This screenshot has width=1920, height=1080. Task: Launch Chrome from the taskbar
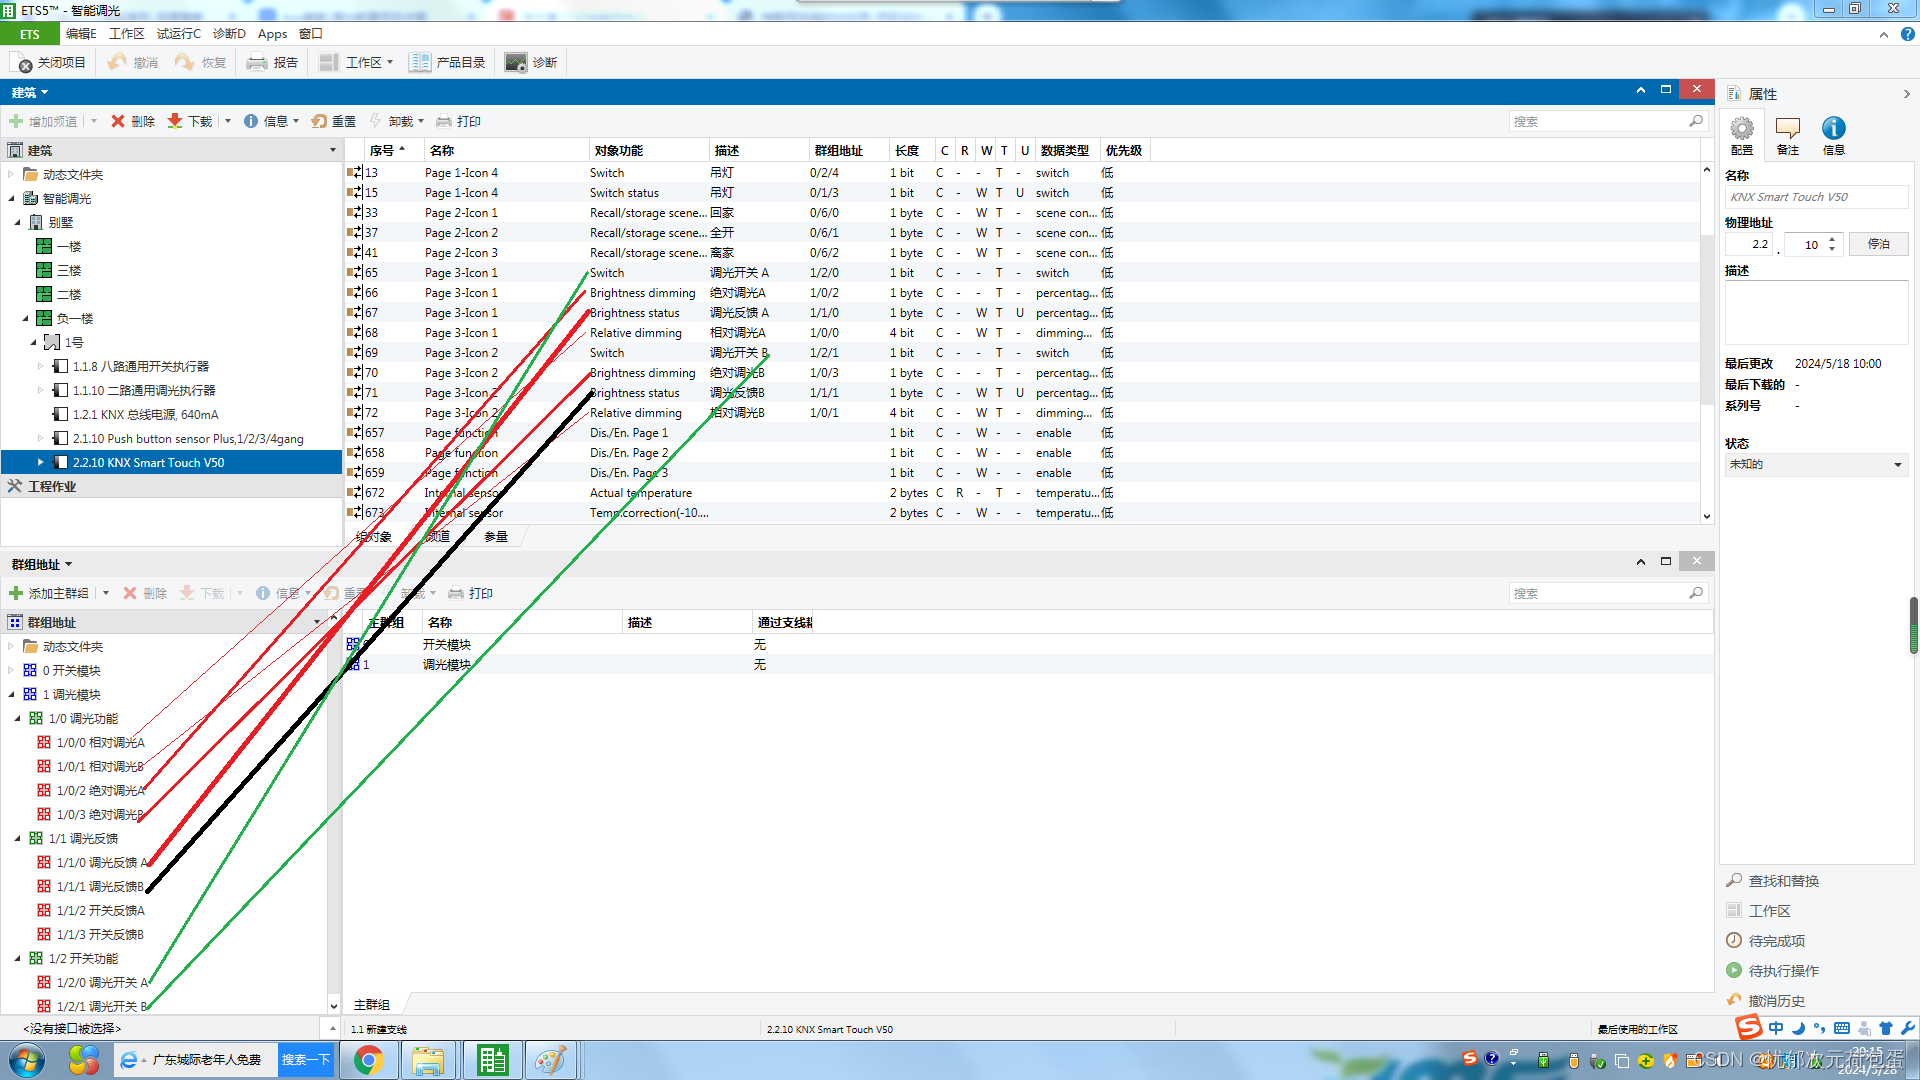tap(368, 1060)
